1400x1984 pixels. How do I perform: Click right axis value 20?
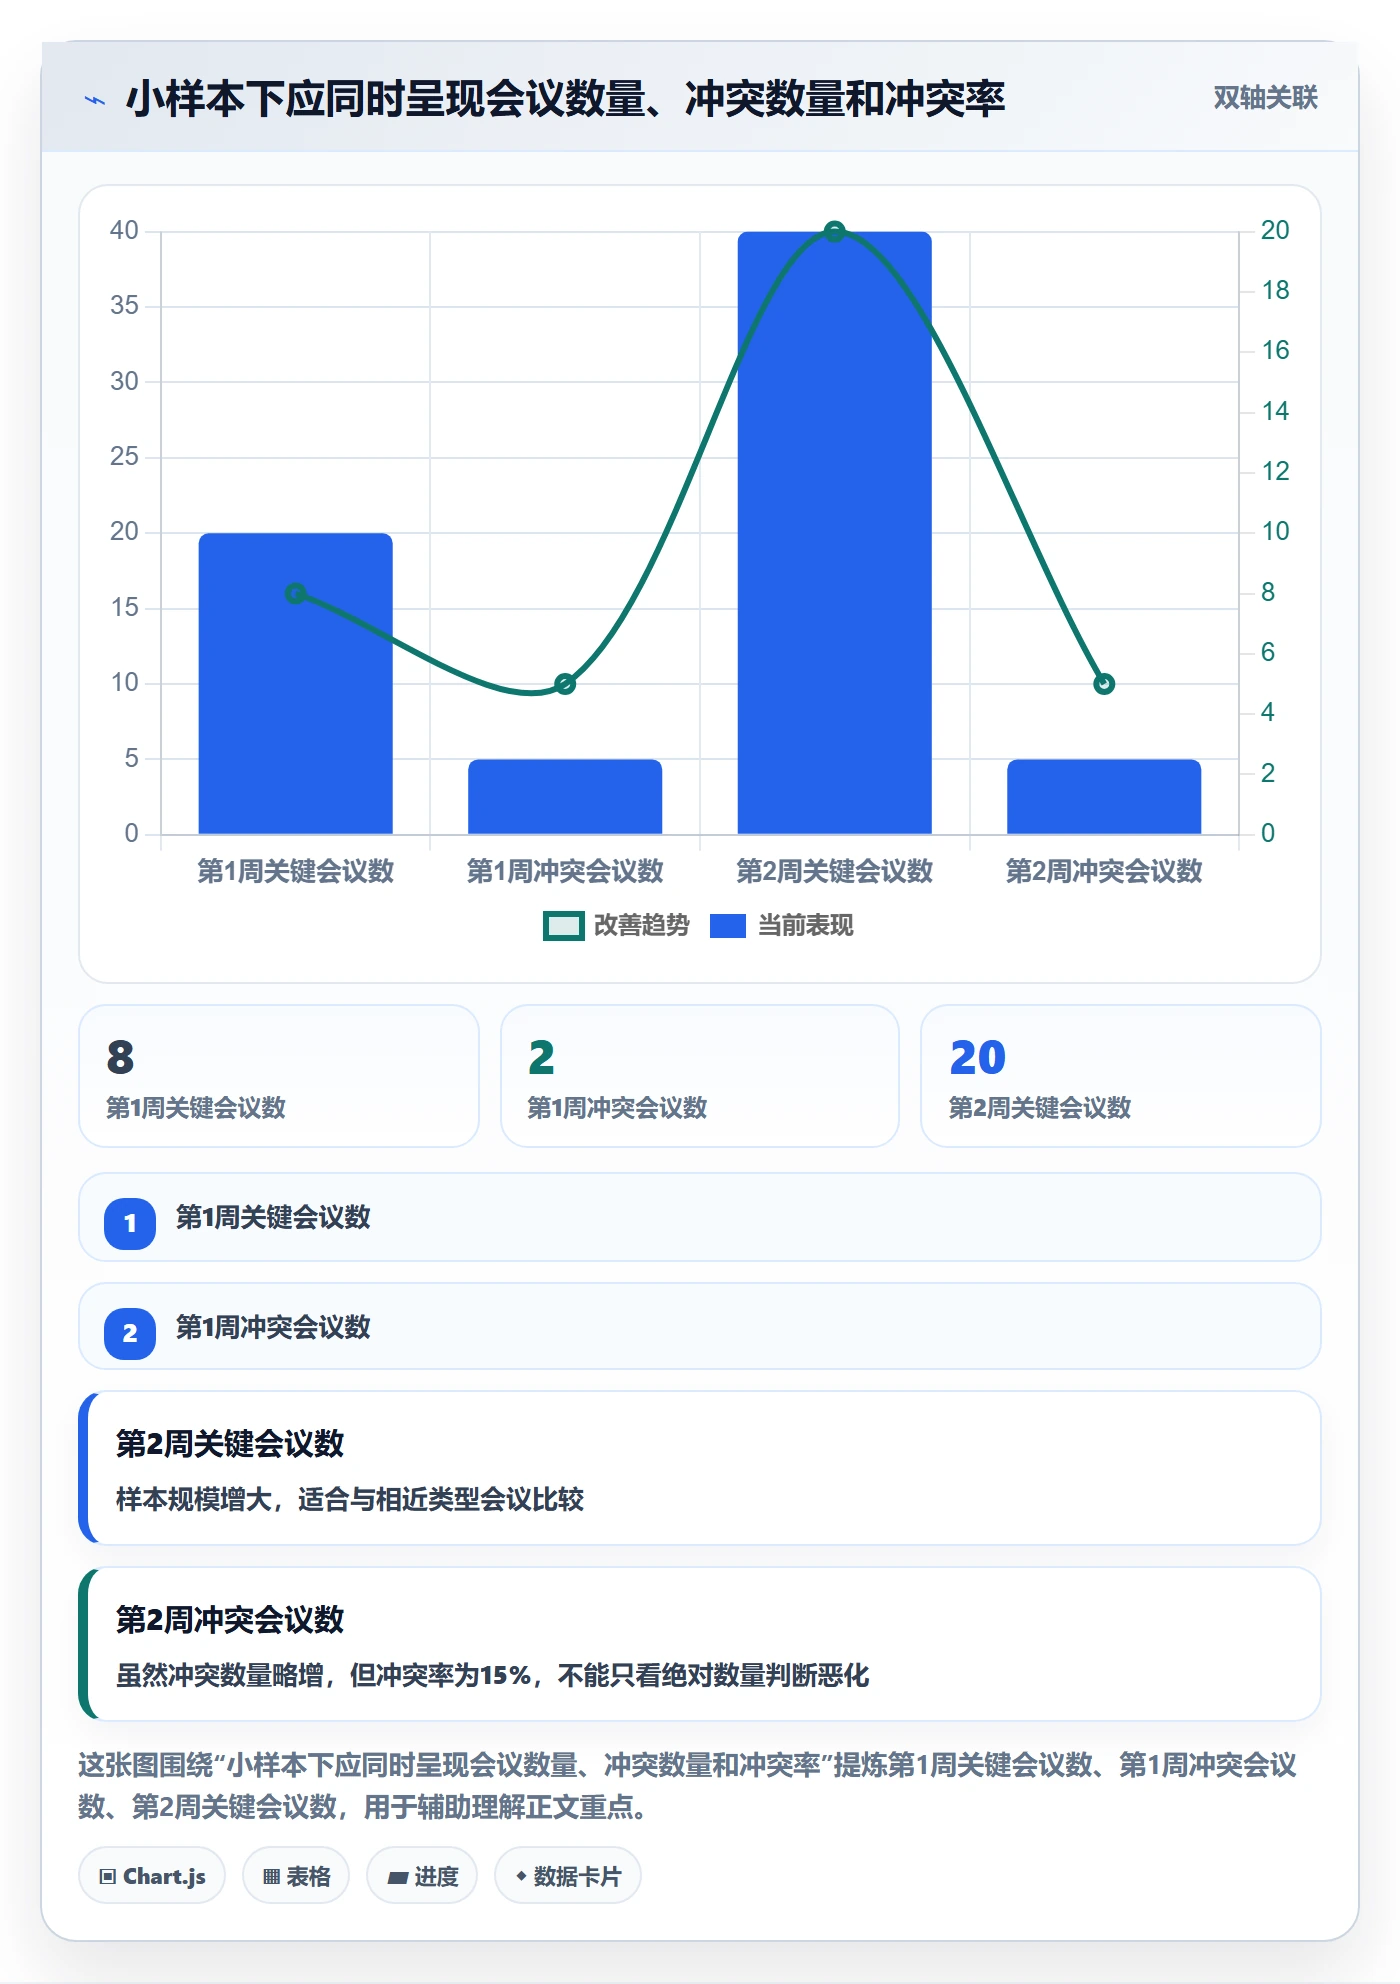click(1275, 231)
